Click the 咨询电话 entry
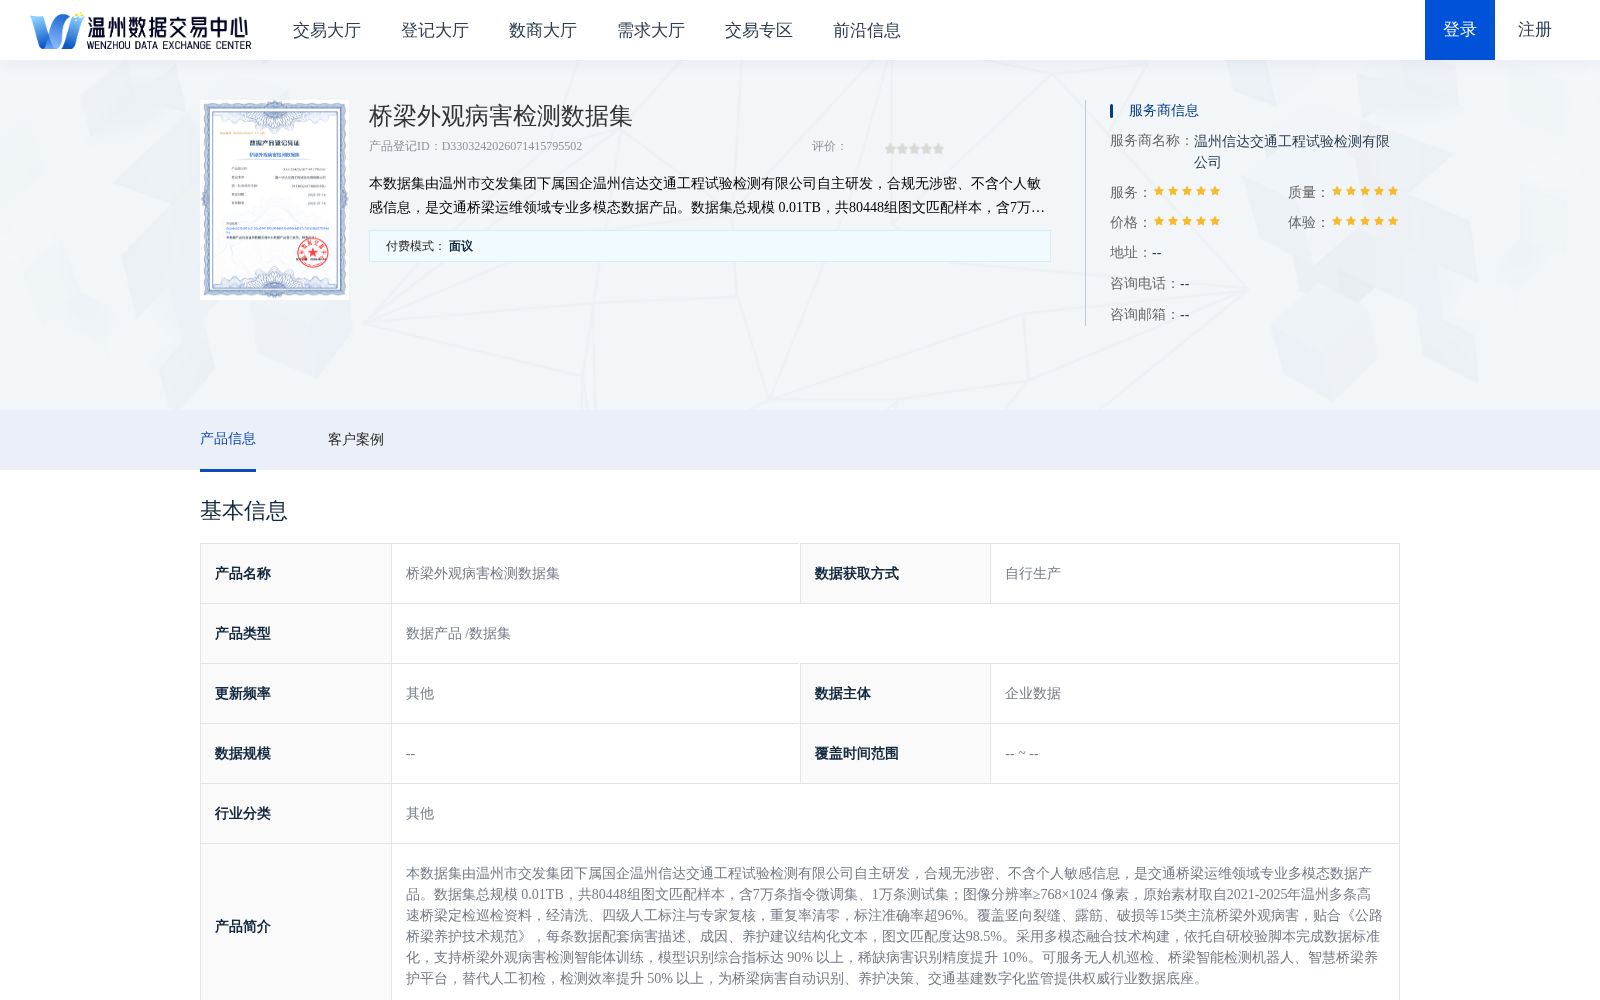 [1150, 284]
